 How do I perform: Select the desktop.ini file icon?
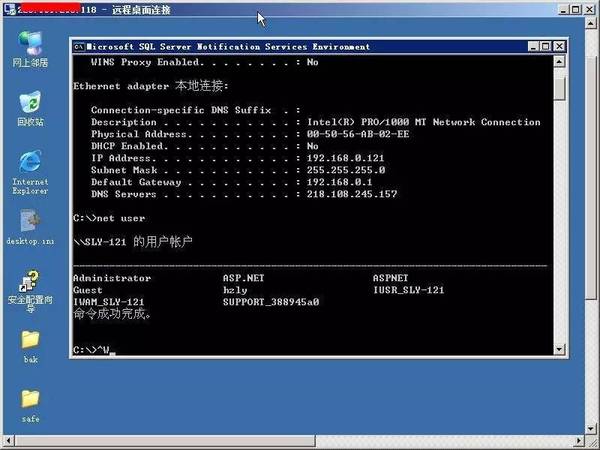pos(30,227)
